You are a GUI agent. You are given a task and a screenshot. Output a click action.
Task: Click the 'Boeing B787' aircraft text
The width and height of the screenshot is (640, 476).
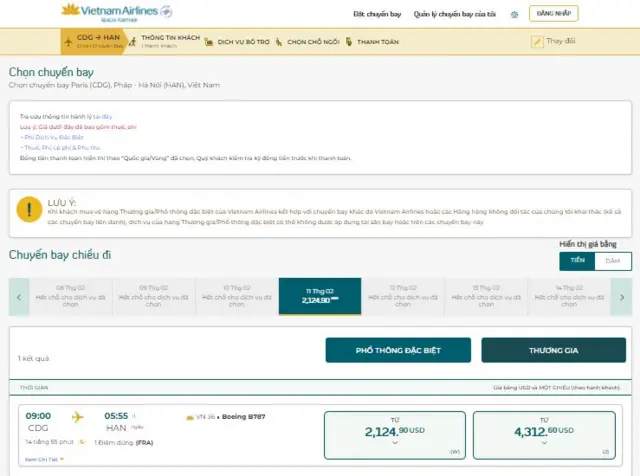click(x=244, y=417)
